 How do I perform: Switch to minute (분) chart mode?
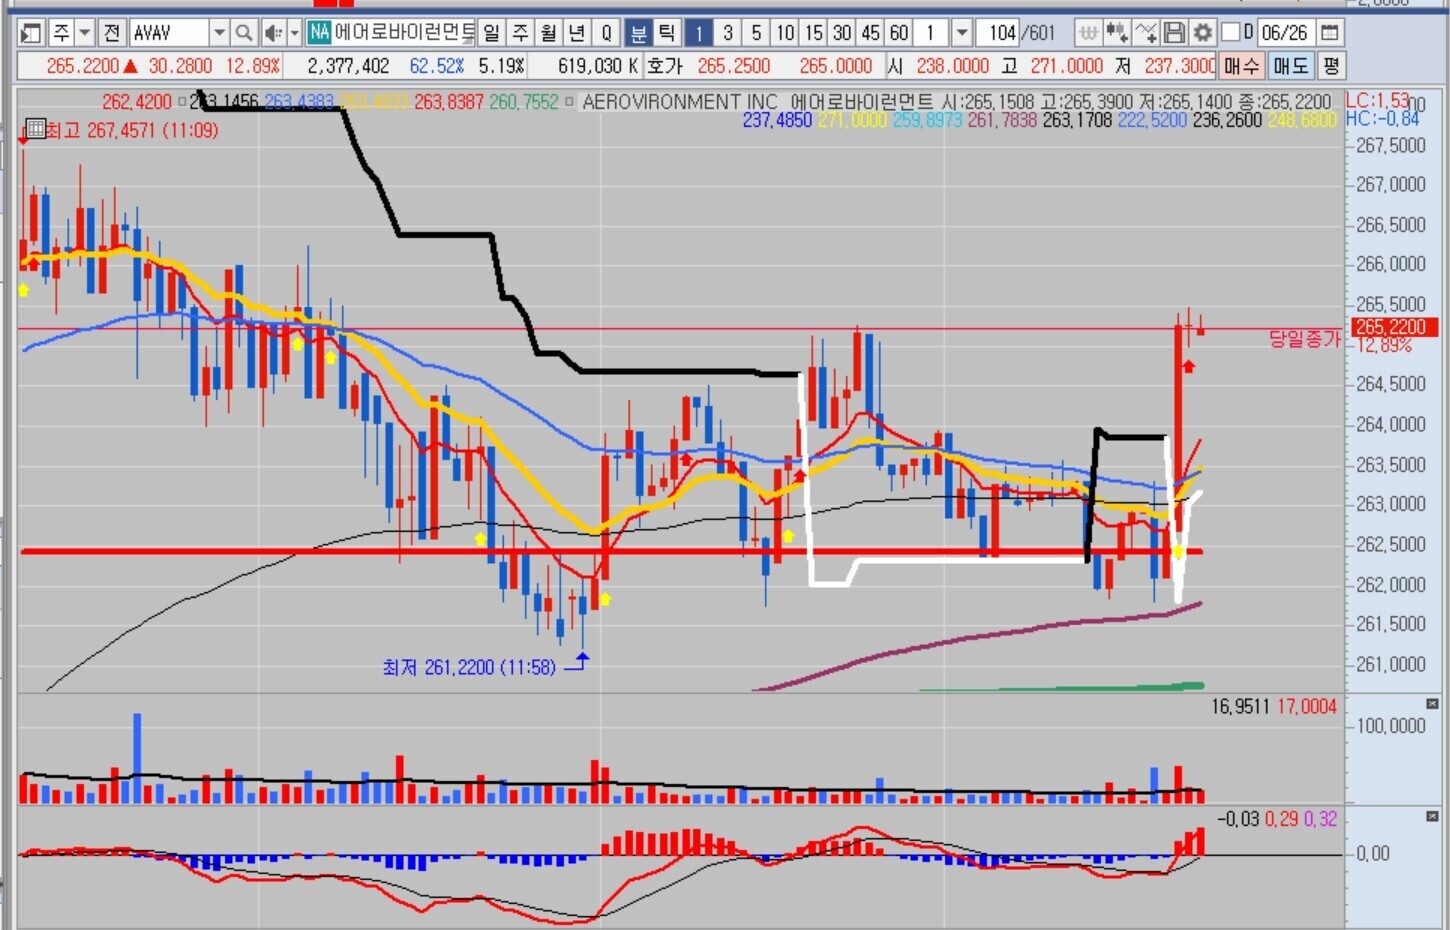[x=638, y=33]
